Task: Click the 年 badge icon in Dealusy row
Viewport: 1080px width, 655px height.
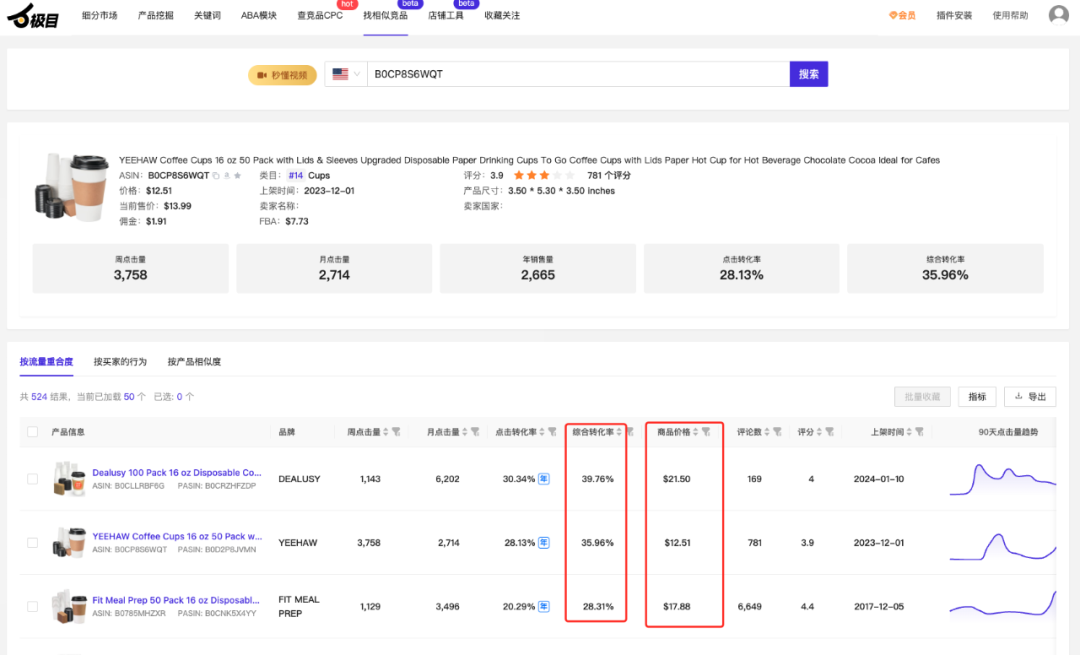Action: tap(543, 479)
